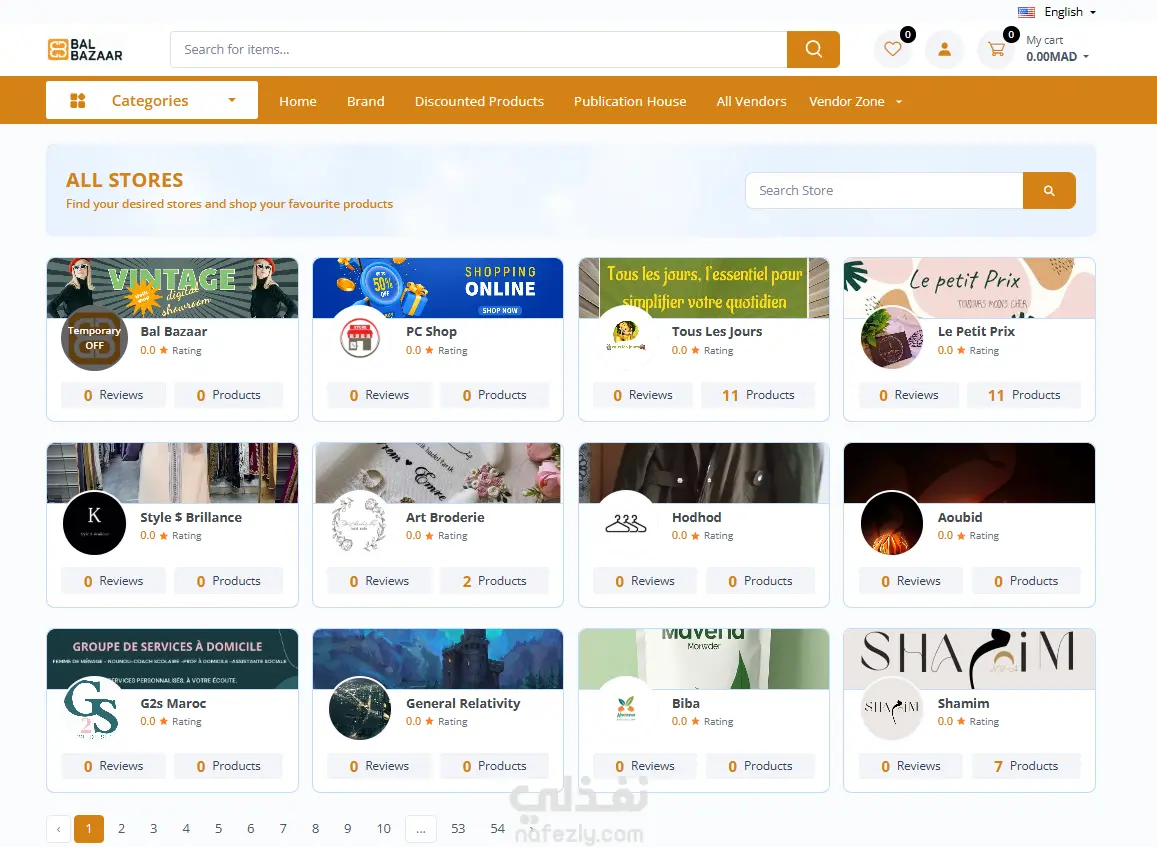Go to previous page with left arrow
This screenshot has width=1157, height=847.
coord(58,829)
